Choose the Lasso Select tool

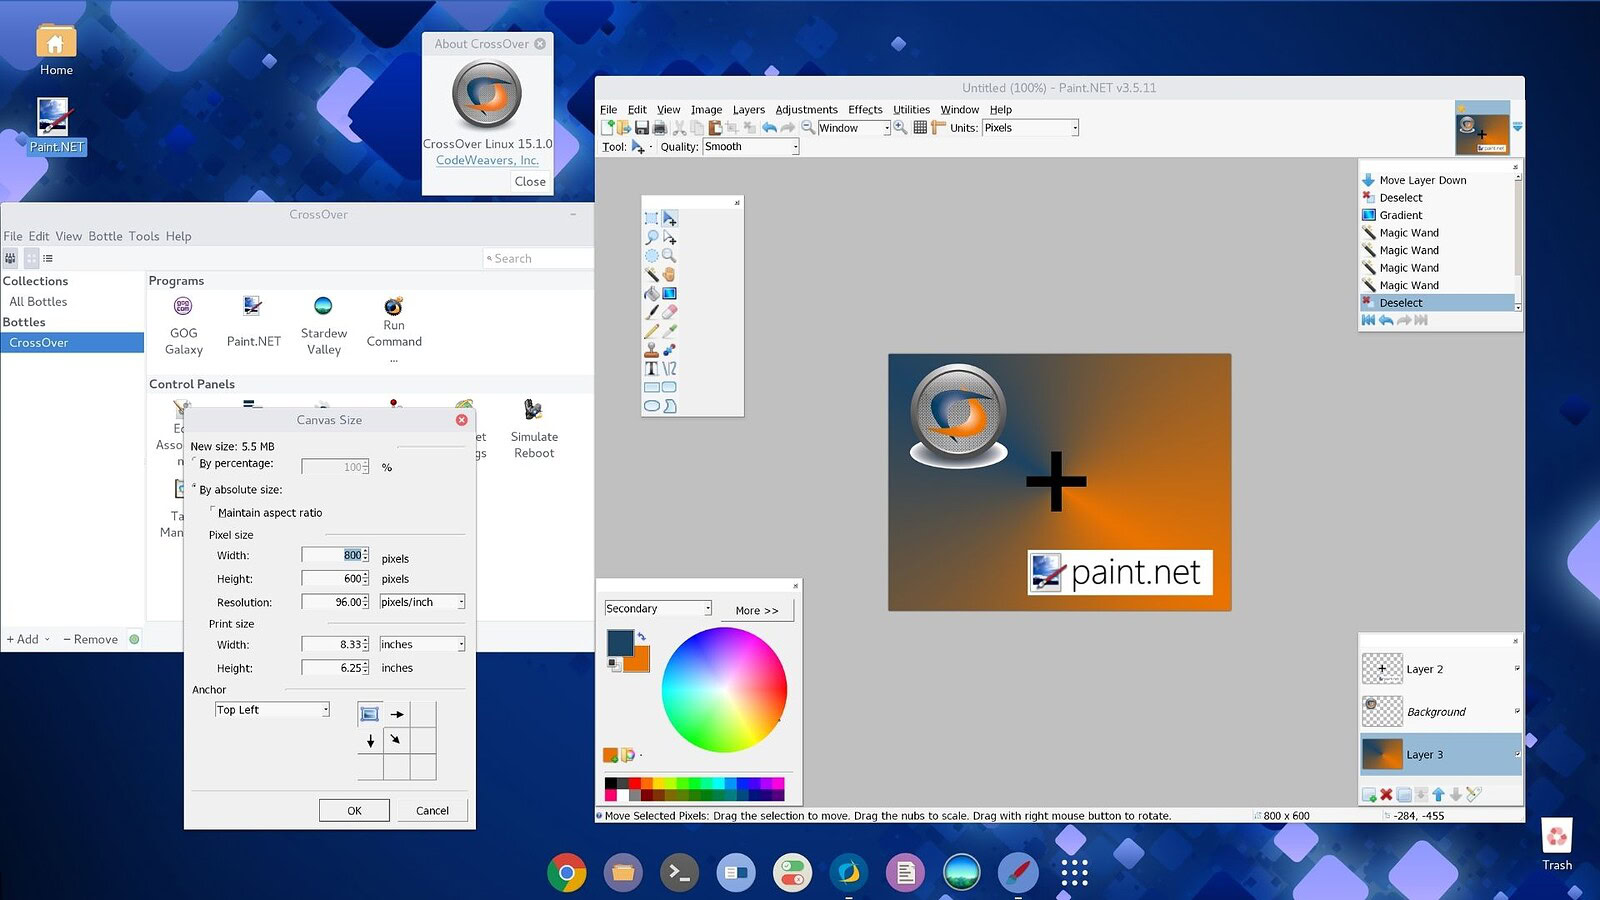651,237
